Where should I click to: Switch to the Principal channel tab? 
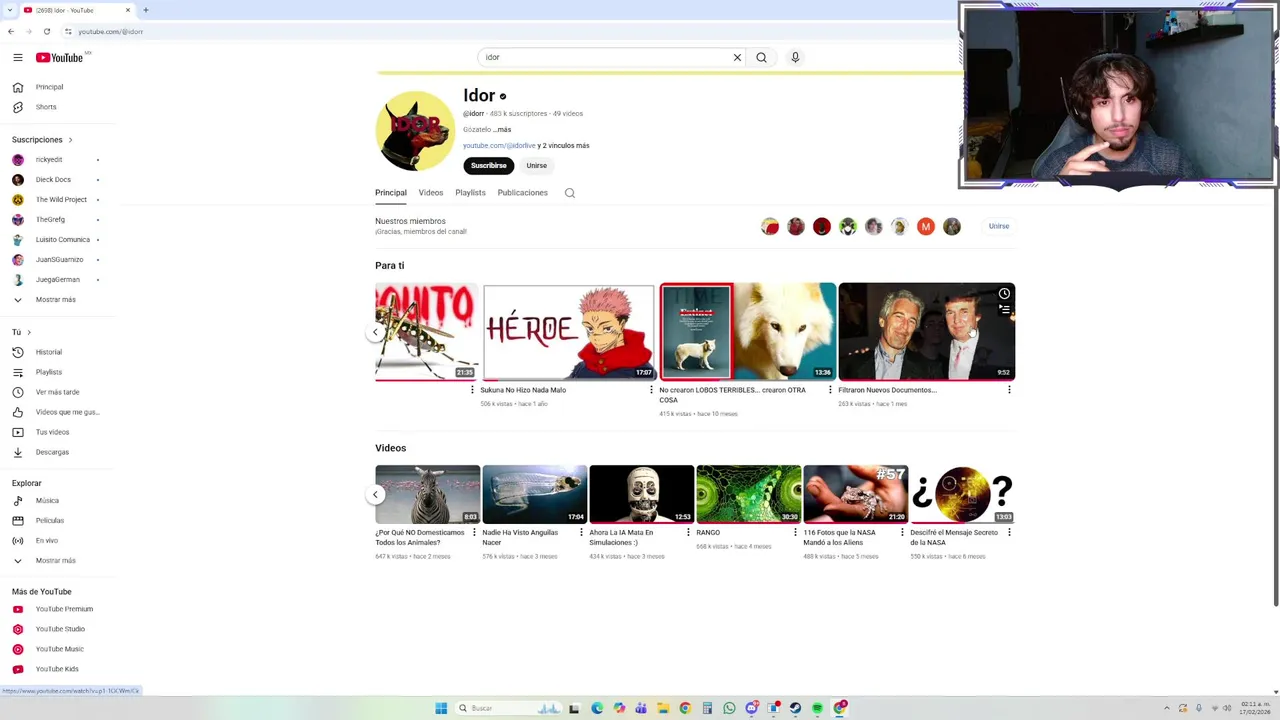point(391,193)
